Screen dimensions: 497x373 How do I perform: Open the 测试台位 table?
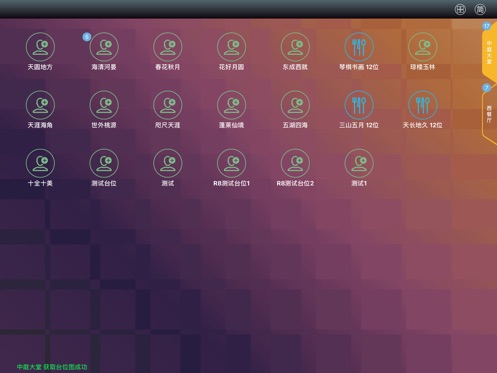(104, 163)
